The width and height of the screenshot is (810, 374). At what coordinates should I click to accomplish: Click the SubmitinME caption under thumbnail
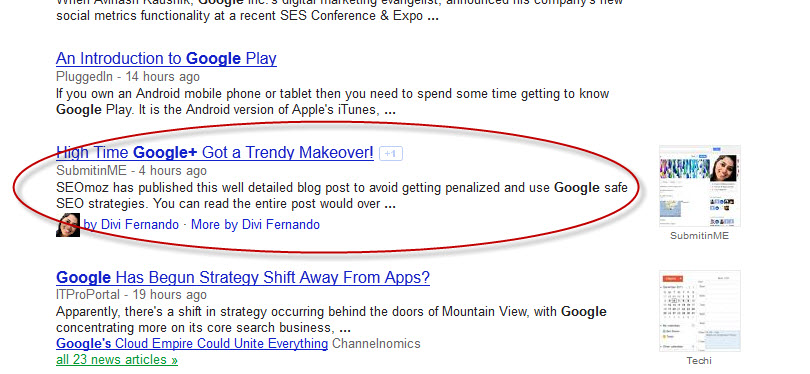point(699,236)
